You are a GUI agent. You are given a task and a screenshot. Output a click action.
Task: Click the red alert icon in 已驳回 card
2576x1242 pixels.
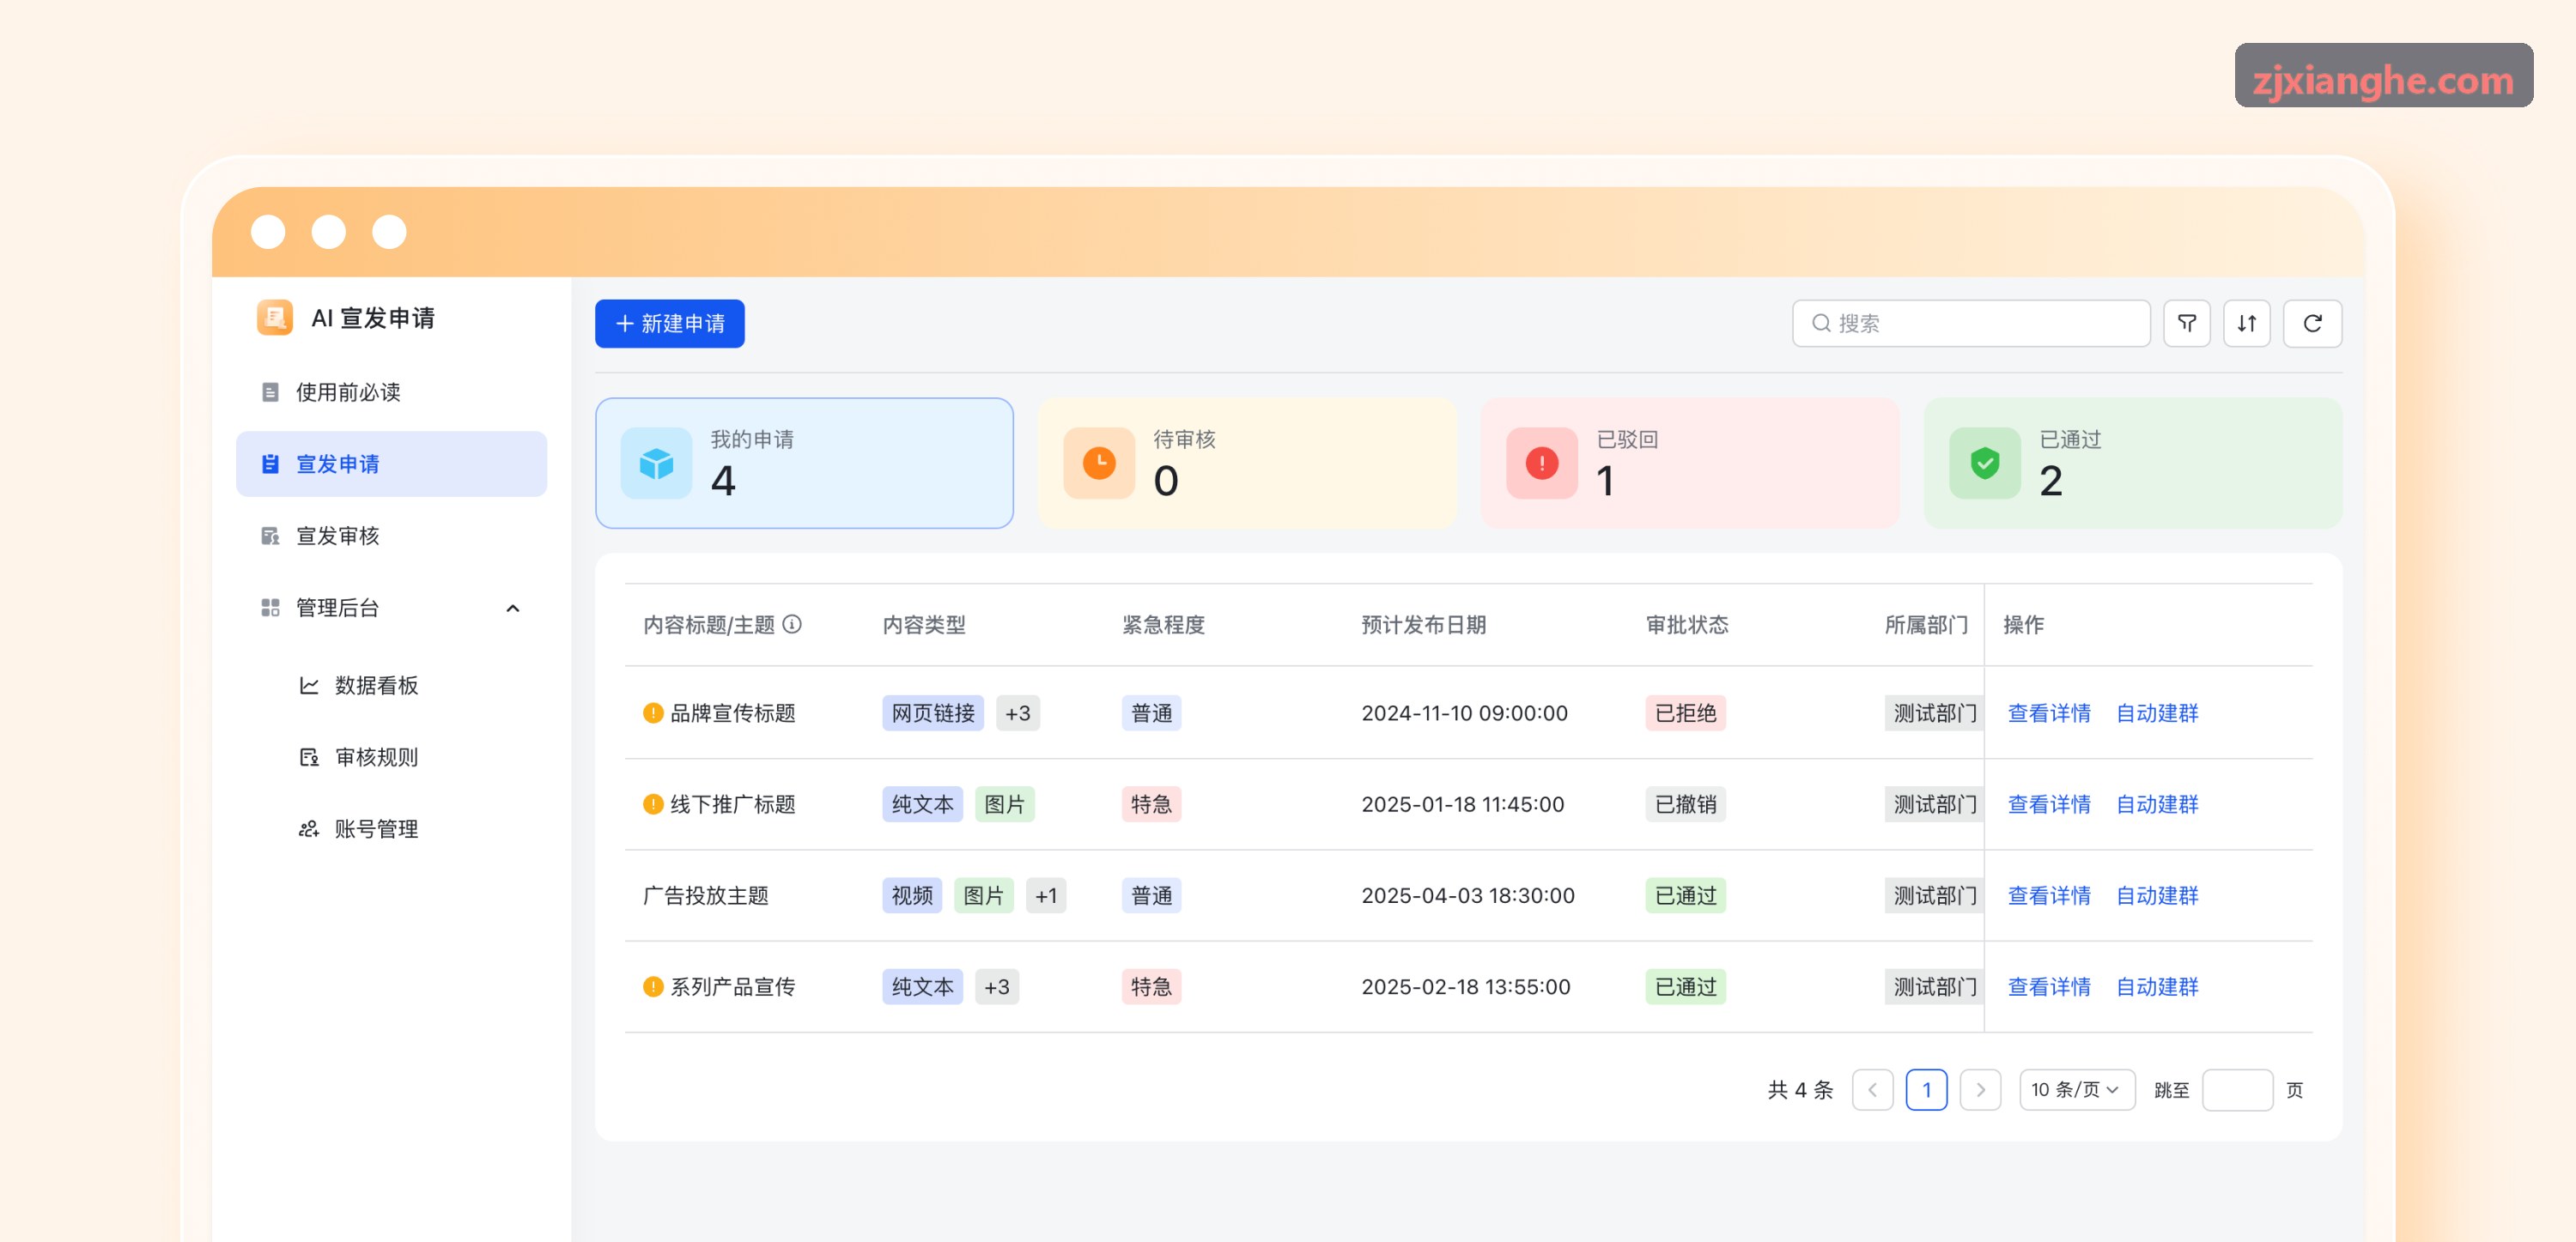click(x=1541, y=463)
